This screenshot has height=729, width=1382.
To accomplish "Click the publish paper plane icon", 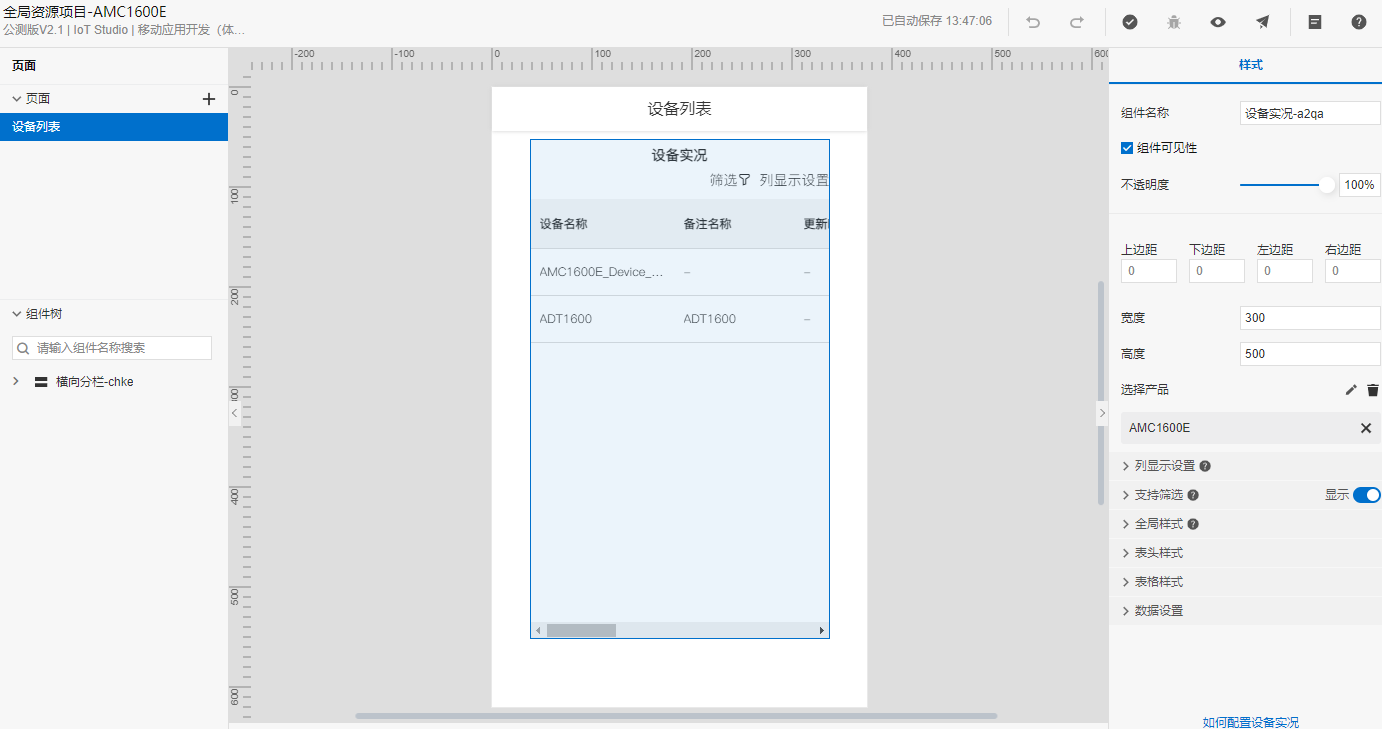I will tap(1263, 22).
